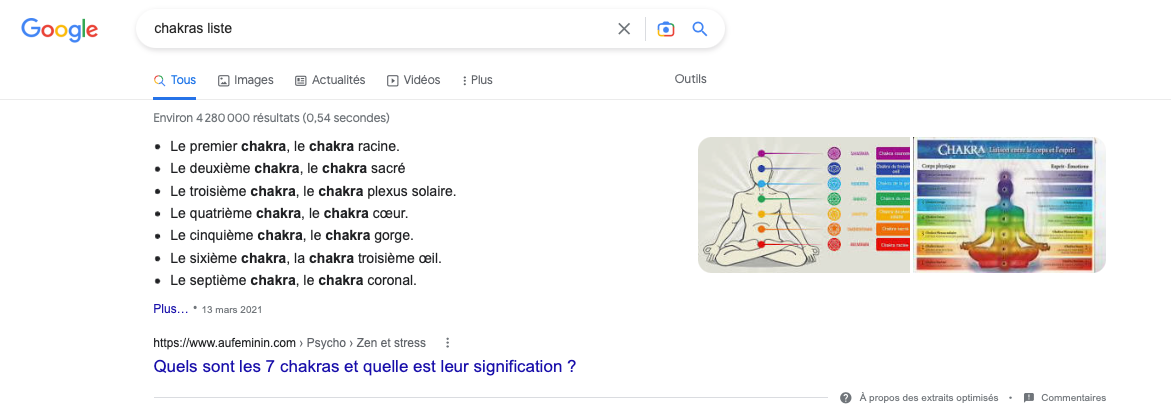Click the question mark about snippets icon
Viewport: 1171px width, 419px height.
[845, 397]
